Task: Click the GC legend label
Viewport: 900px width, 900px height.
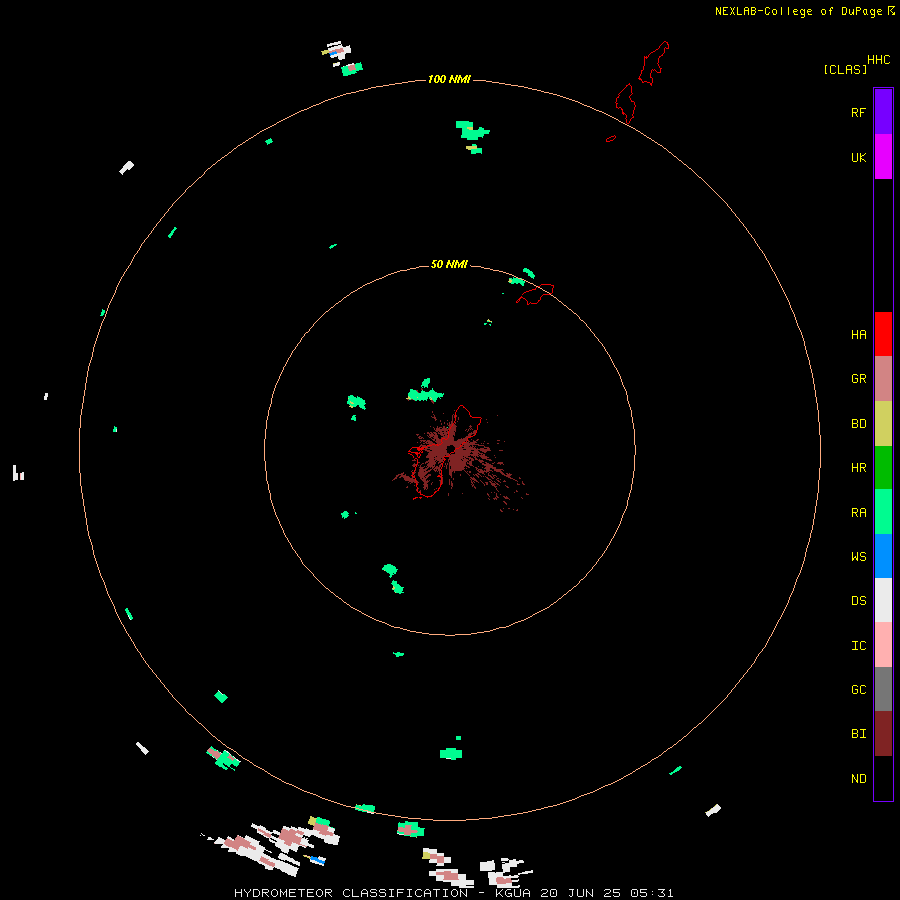Action: (858, 689)
